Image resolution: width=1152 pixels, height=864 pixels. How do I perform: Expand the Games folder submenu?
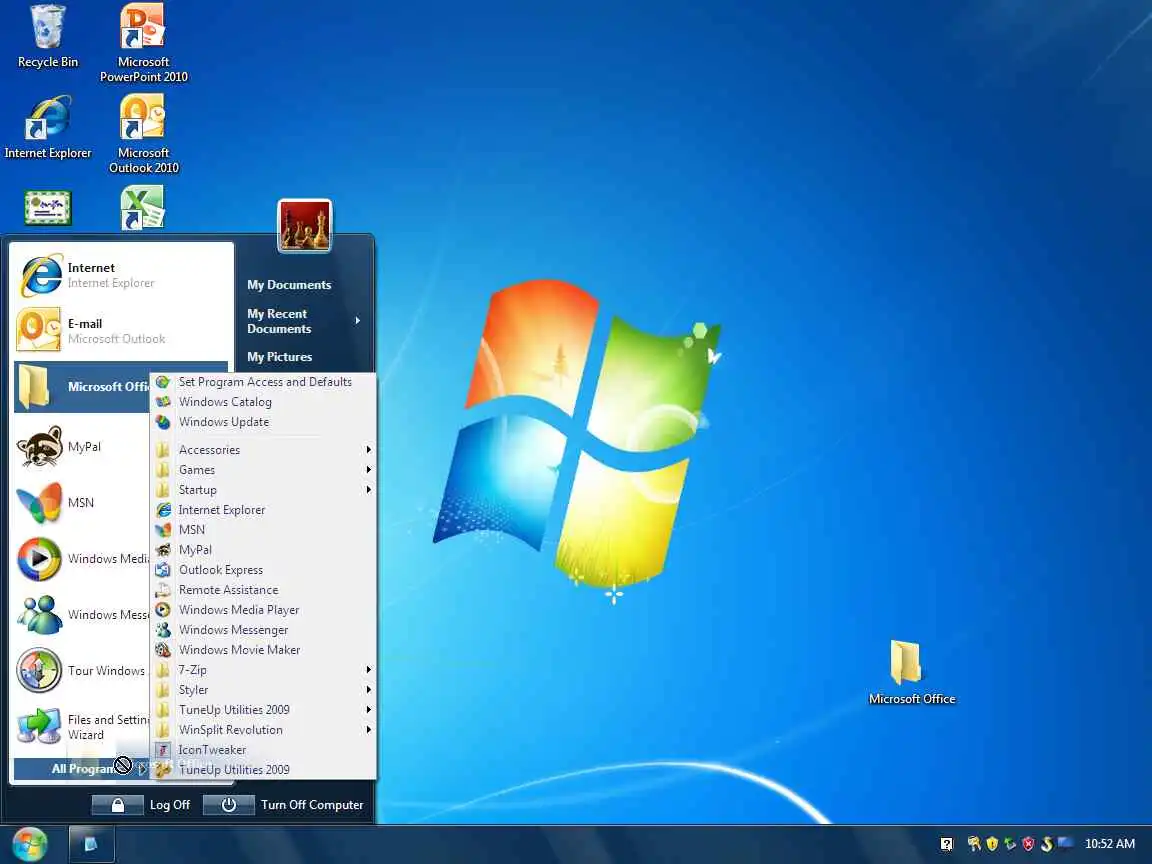click(264, 469)
